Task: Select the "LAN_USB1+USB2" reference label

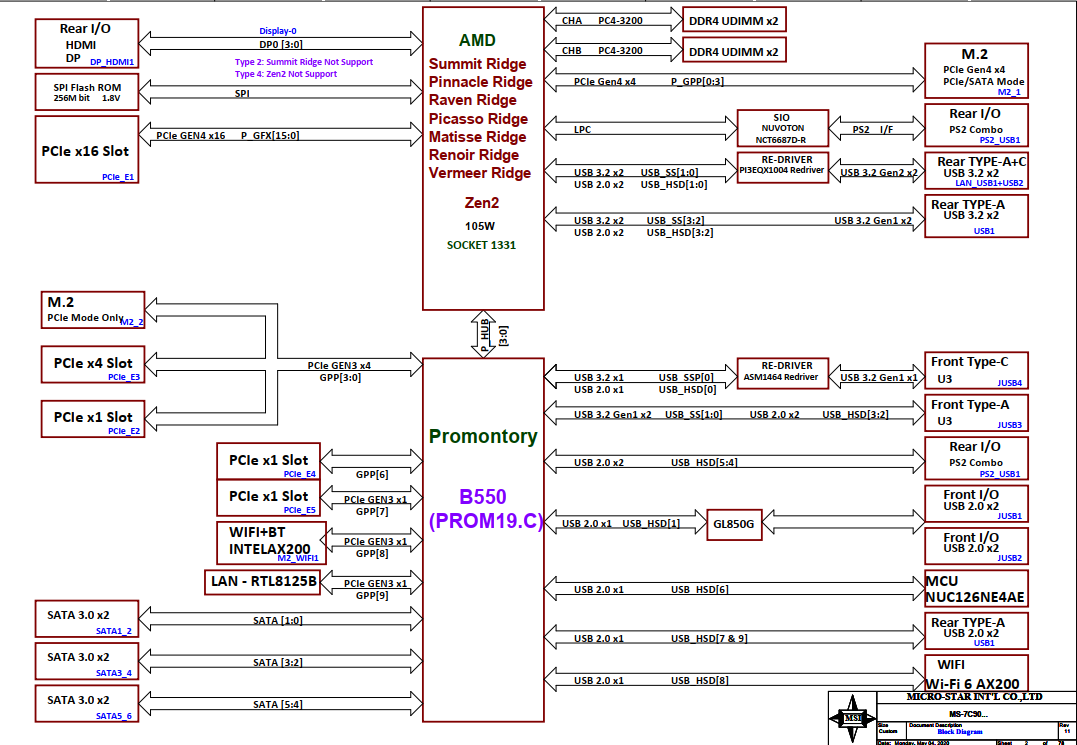Action: point(990,183)
